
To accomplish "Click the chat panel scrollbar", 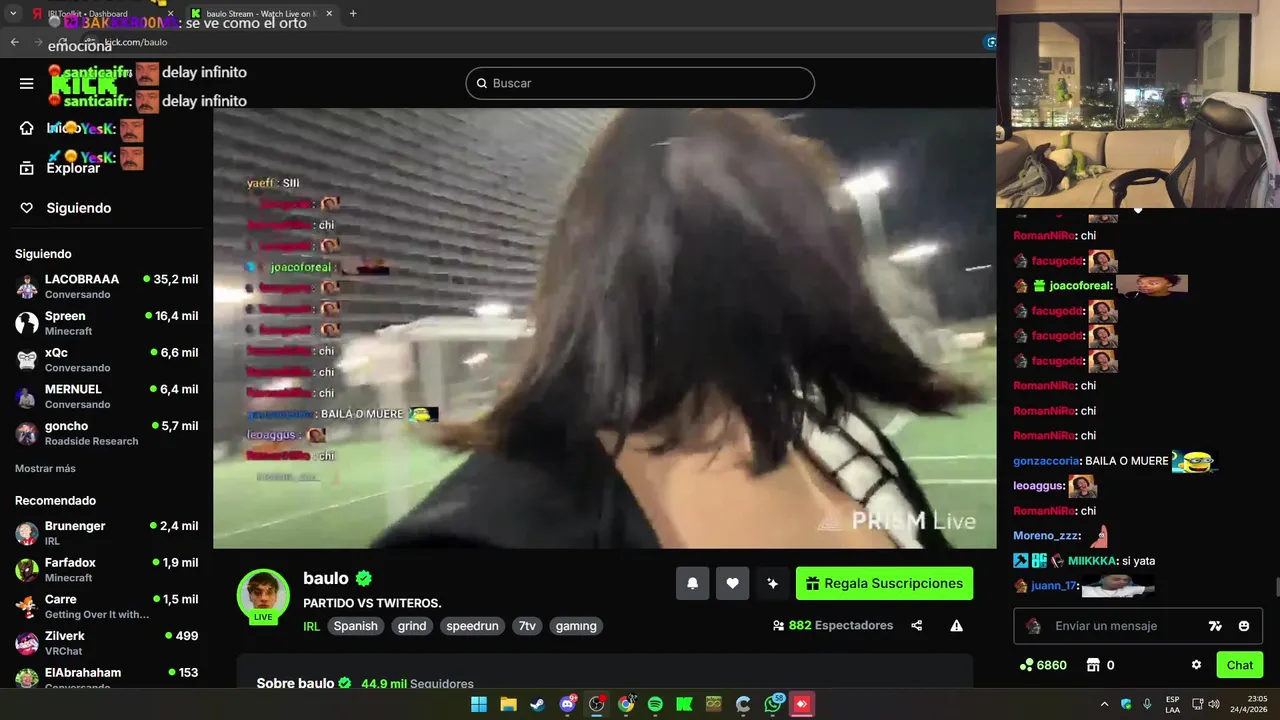I will 1276,586.
